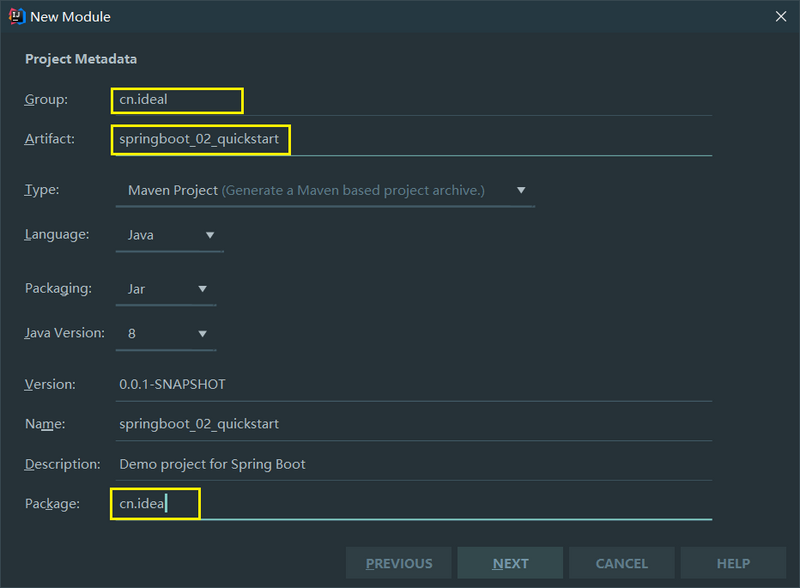This screenshot has height=588, width=800.
Task: Open the Packaging dropdown set to Jar
Action: [x=166, y=289]
